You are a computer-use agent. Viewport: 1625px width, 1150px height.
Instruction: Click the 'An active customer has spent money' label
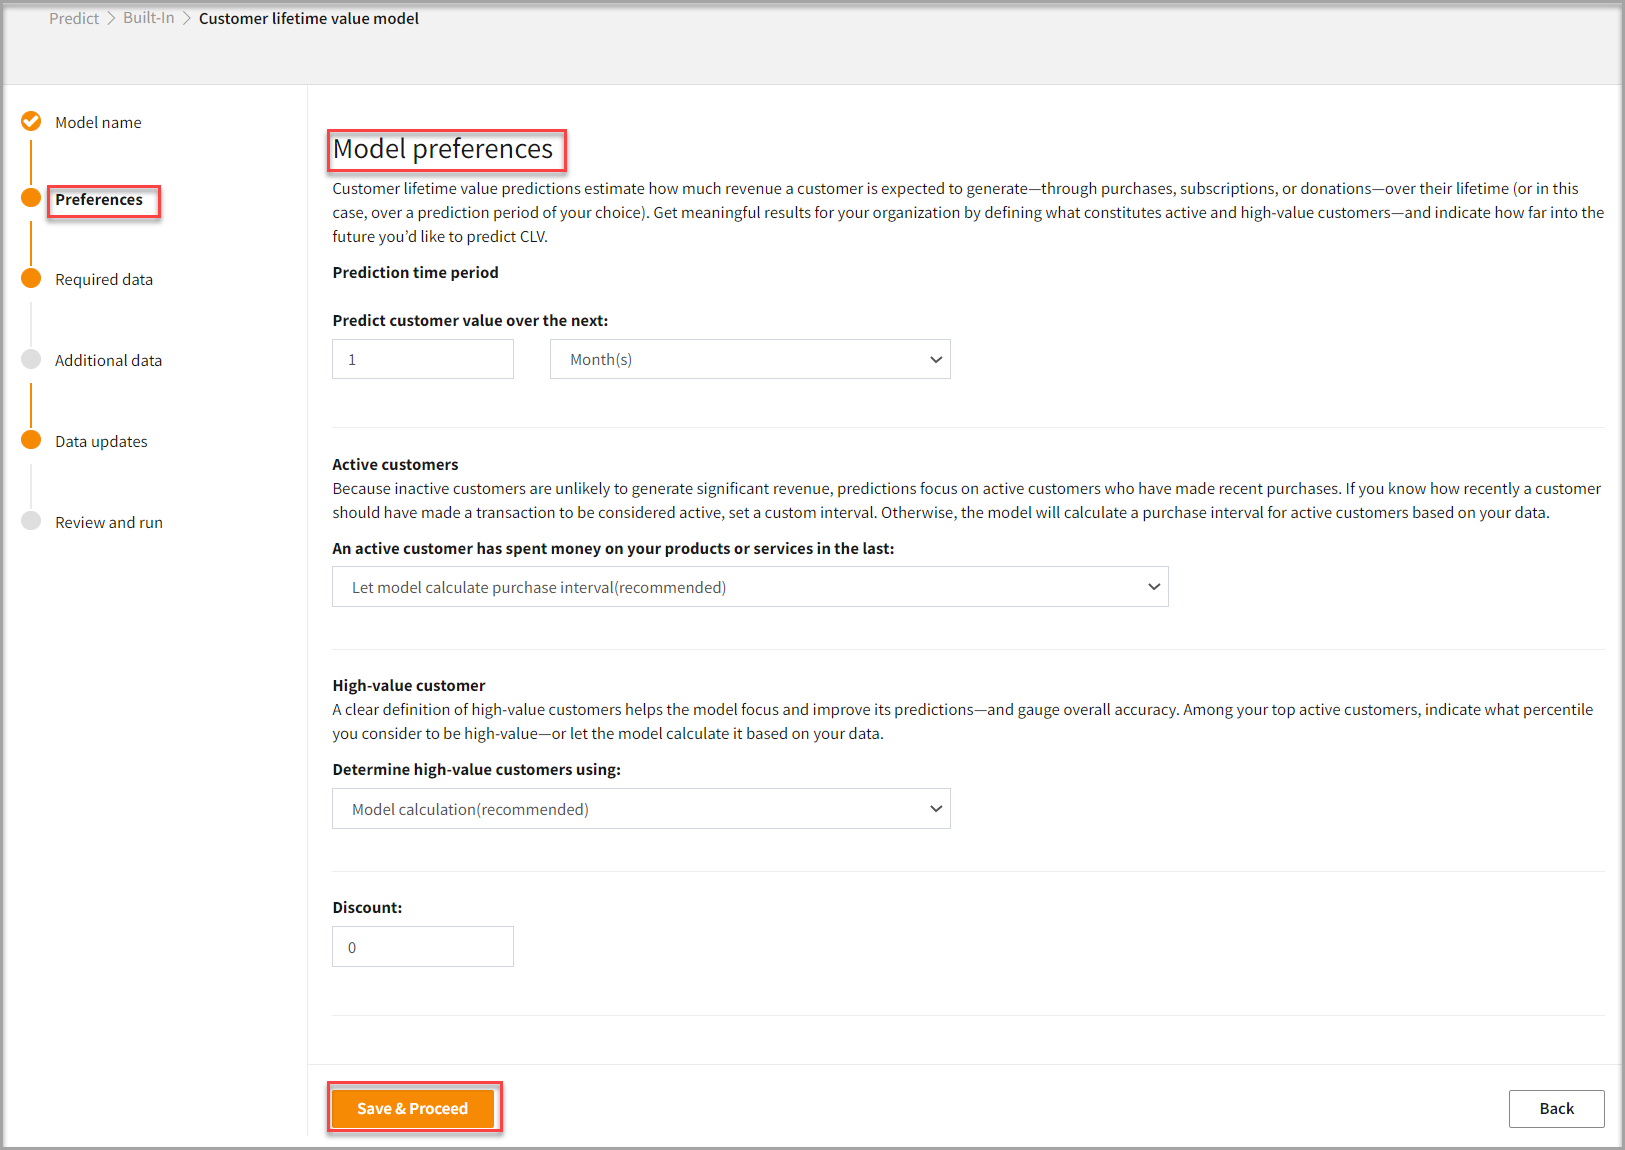(613, 548)
